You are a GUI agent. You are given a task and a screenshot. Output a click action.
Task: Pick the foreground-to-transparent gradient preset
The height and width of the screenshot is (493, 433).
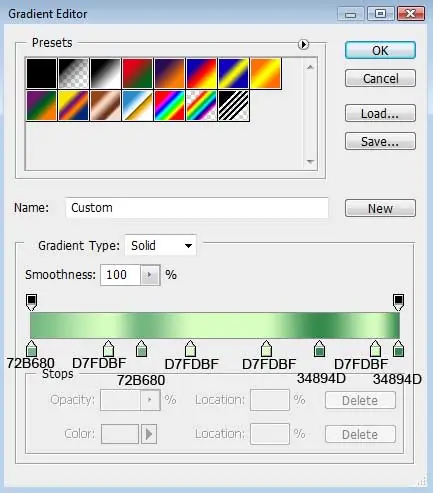click(x=73, y=73)
